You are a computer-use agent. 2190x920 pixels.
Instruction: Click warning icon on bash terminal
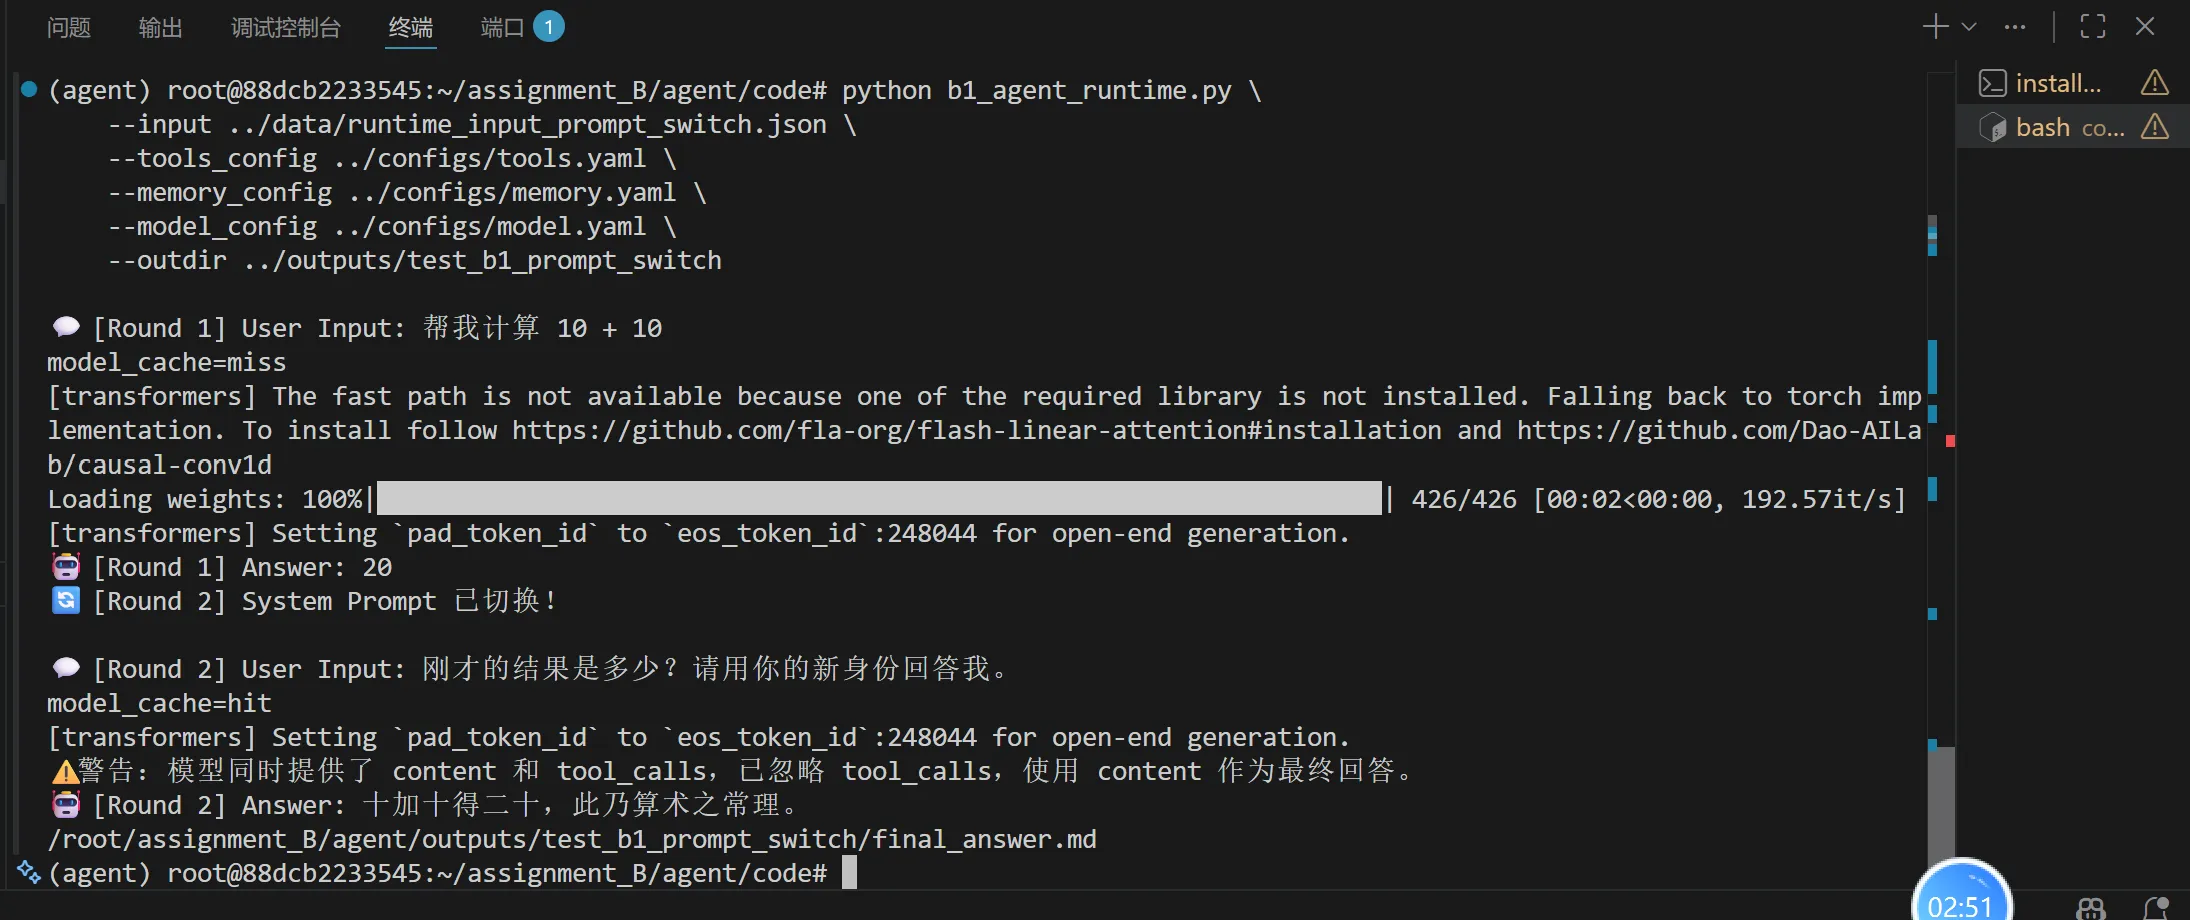click(x=2155, y=127)
